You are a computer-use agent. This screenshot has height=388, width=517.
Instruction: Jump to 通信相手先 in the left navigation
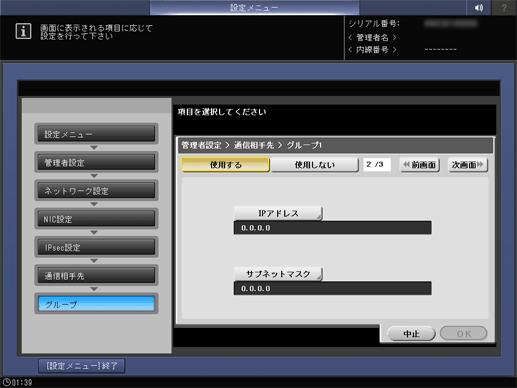click(96, 275)
